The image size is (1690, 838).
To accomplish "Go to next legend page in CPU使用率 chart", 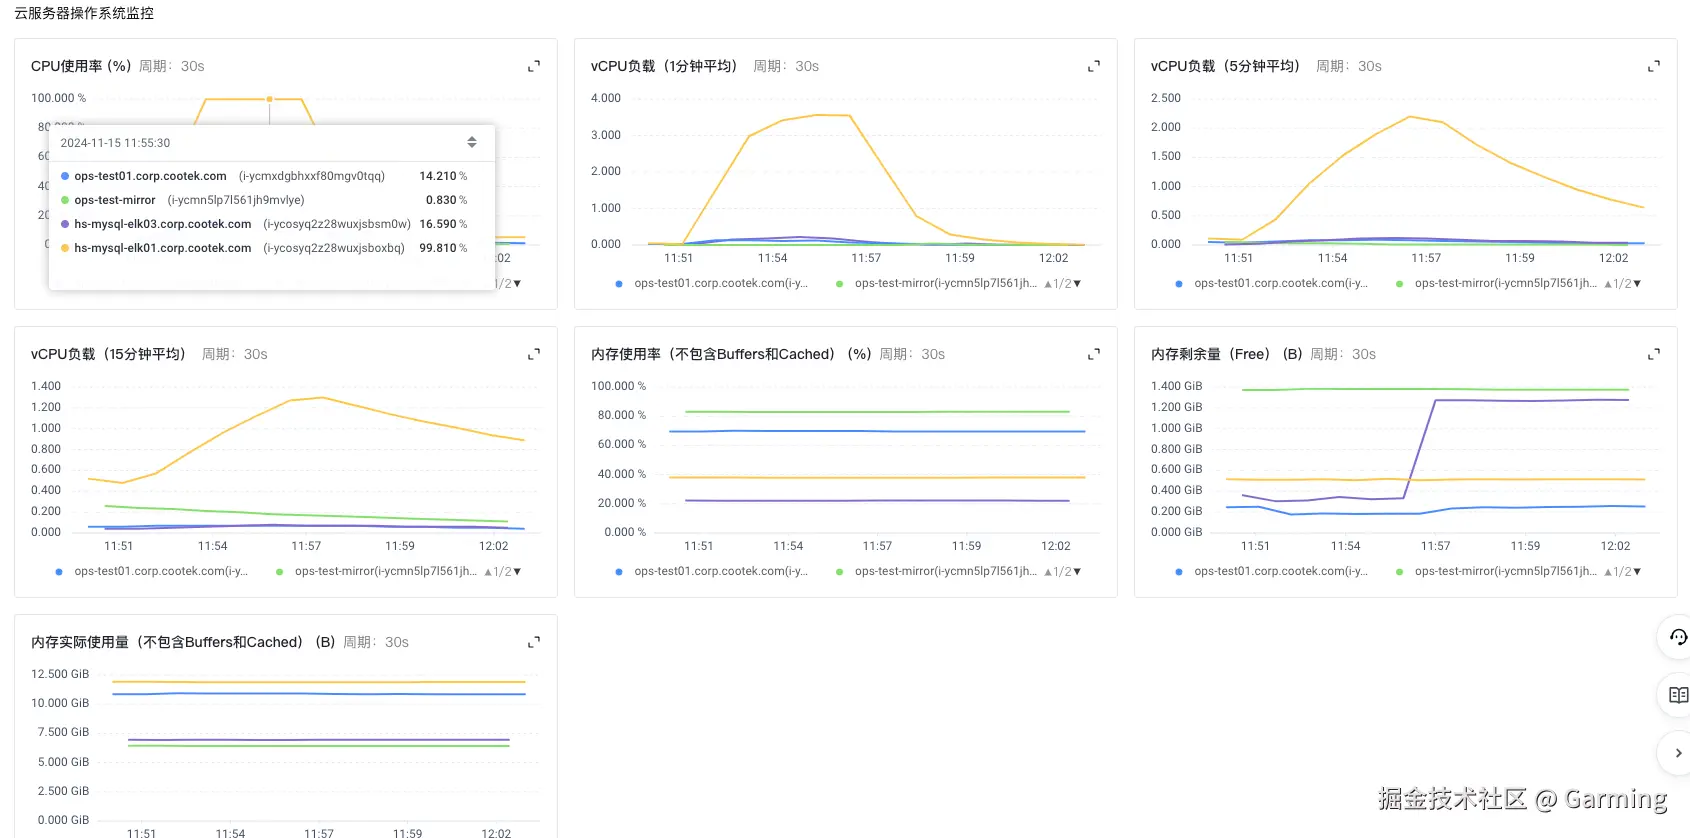I will (x=517, y=284).
